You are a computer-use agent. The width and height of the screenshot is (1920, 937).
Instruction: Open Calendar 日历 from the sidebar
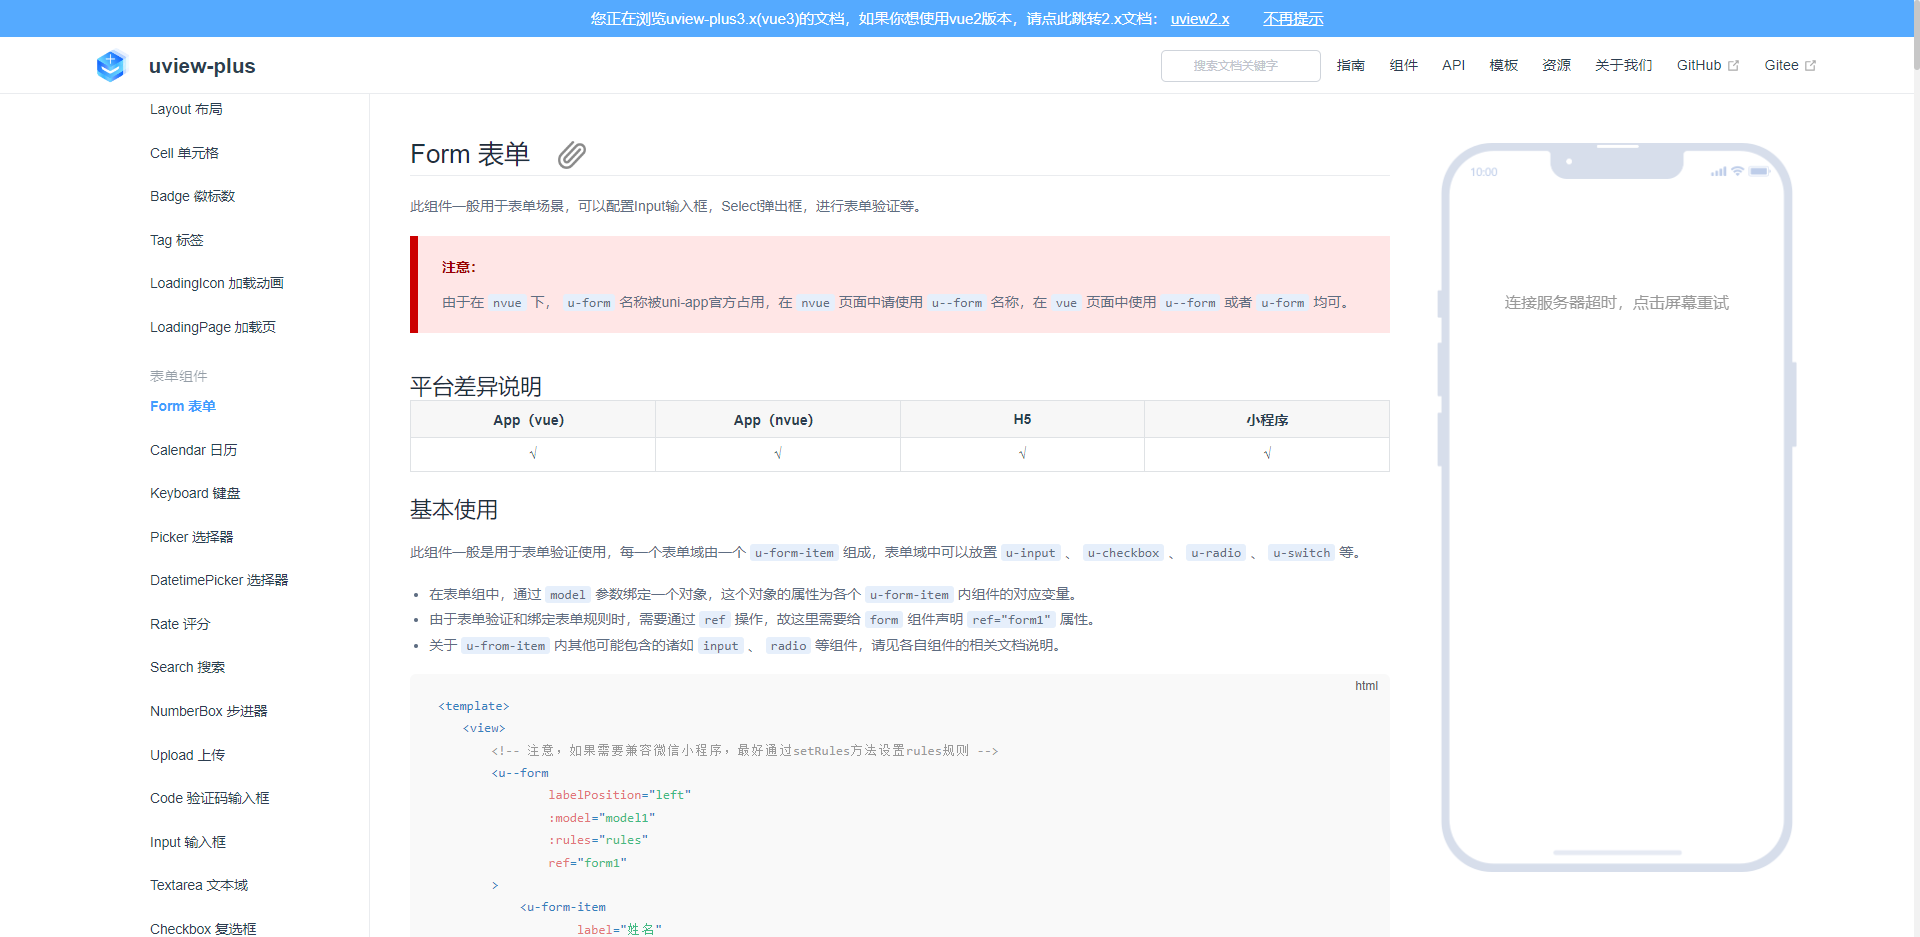[x=193, y=450]
